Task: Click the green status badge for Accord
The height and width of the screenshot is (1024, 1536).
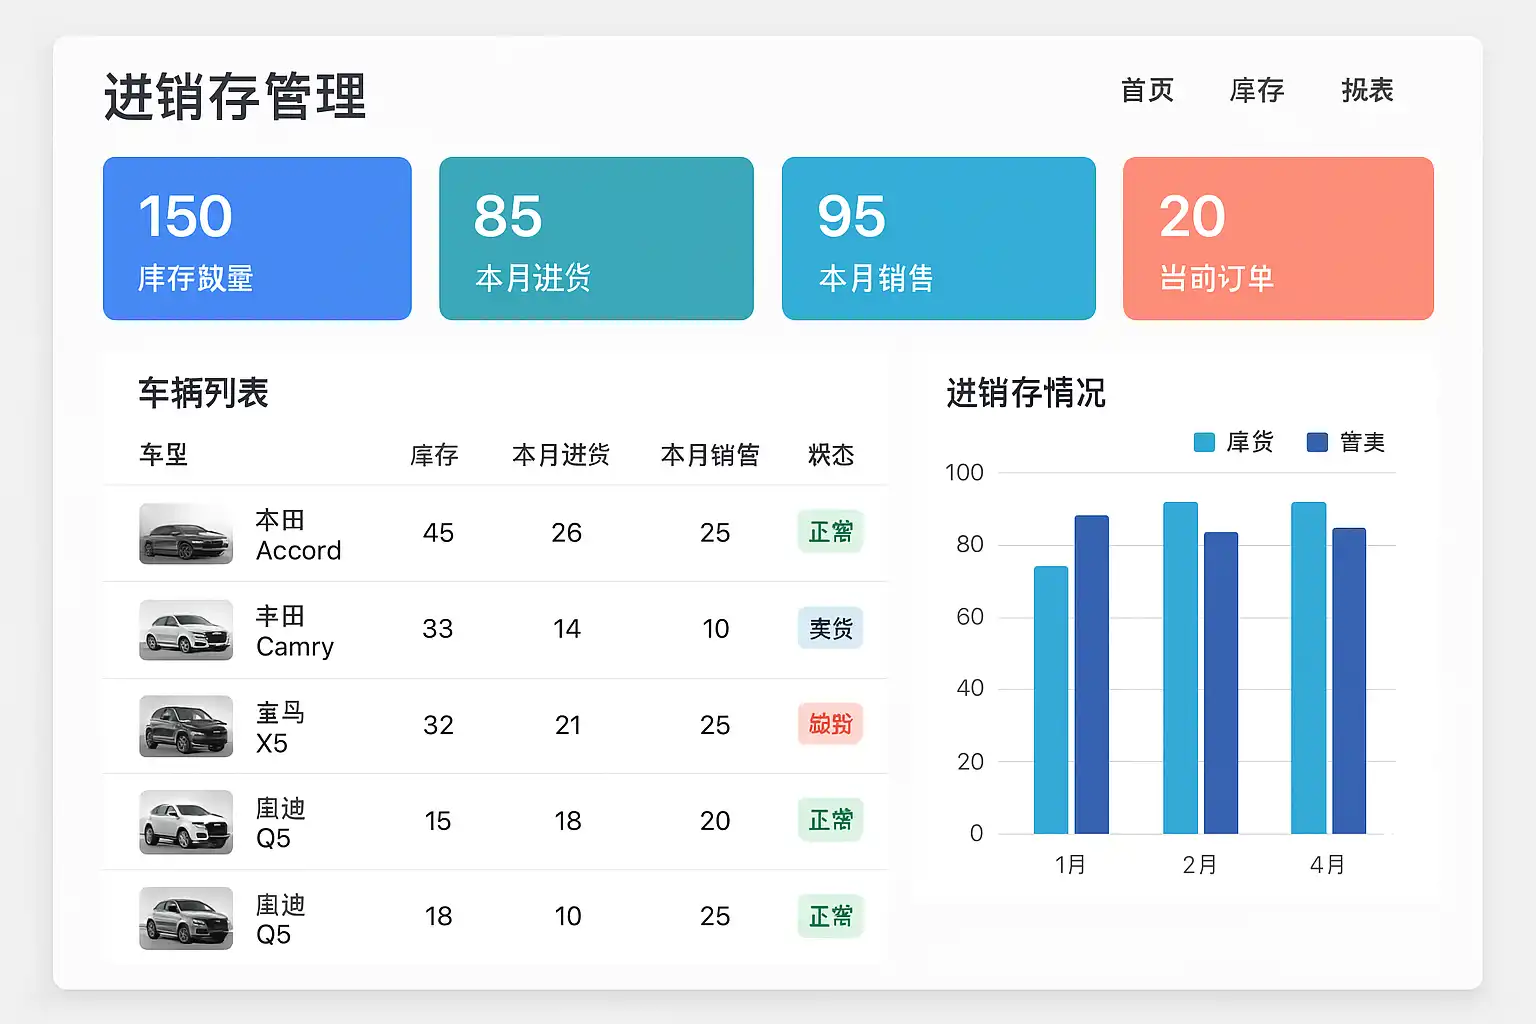Action: pos(830,532)
